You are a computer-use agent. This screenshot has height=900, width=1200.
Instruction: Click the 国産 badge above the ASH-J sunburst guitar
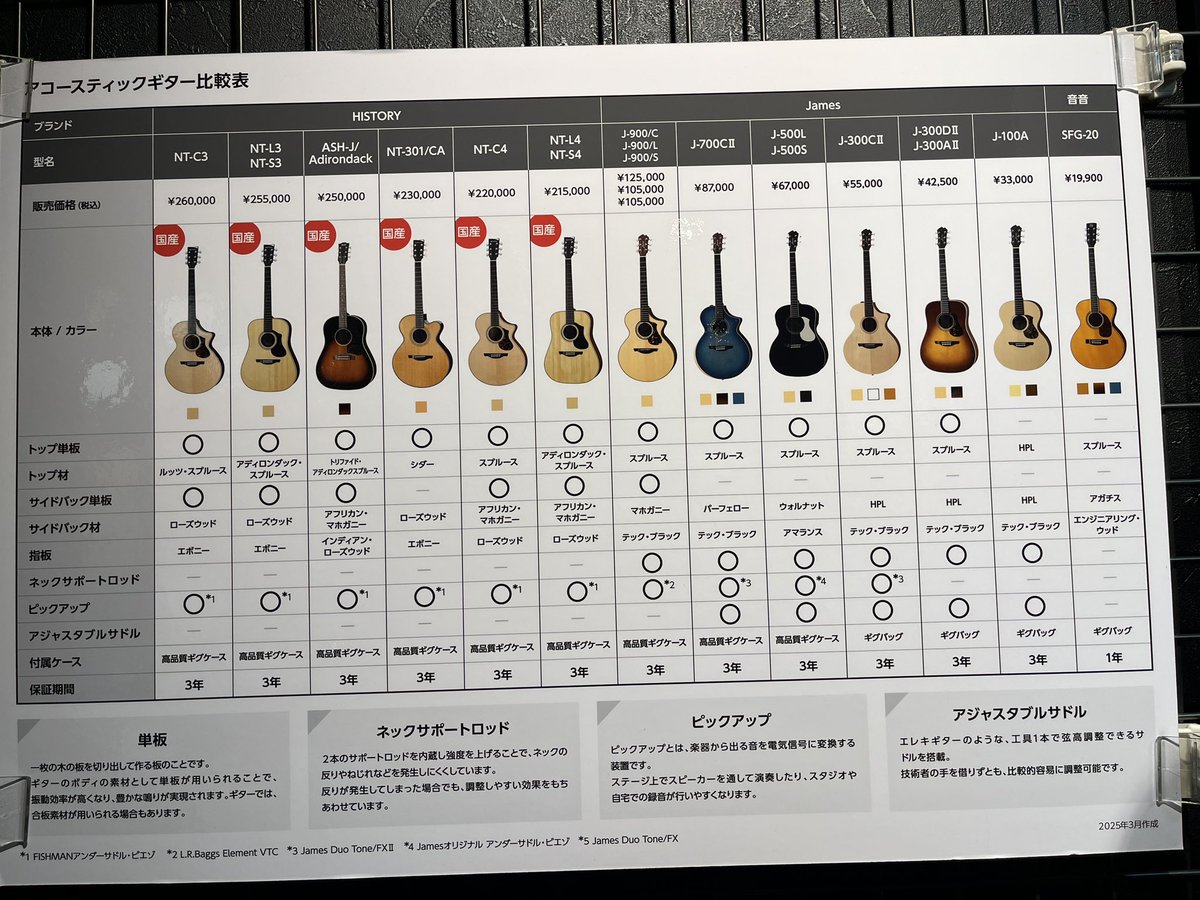click(x=320, y=237)
